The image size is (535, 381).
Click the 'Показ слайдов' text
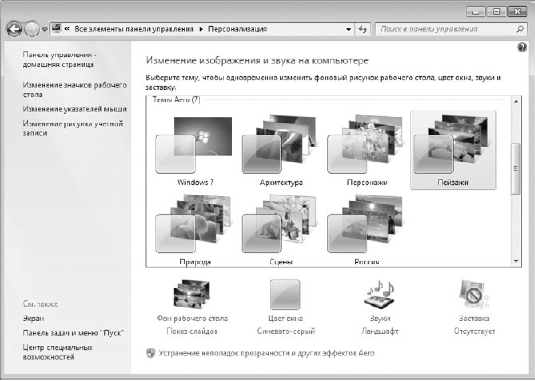click(192, 331)
